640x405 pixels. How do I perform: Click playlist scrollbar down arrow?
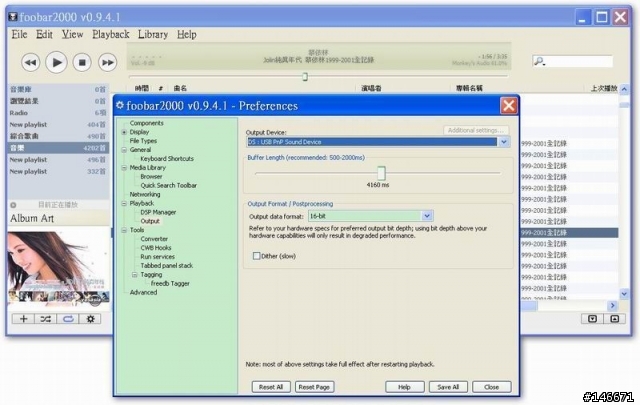coord(624,294)
